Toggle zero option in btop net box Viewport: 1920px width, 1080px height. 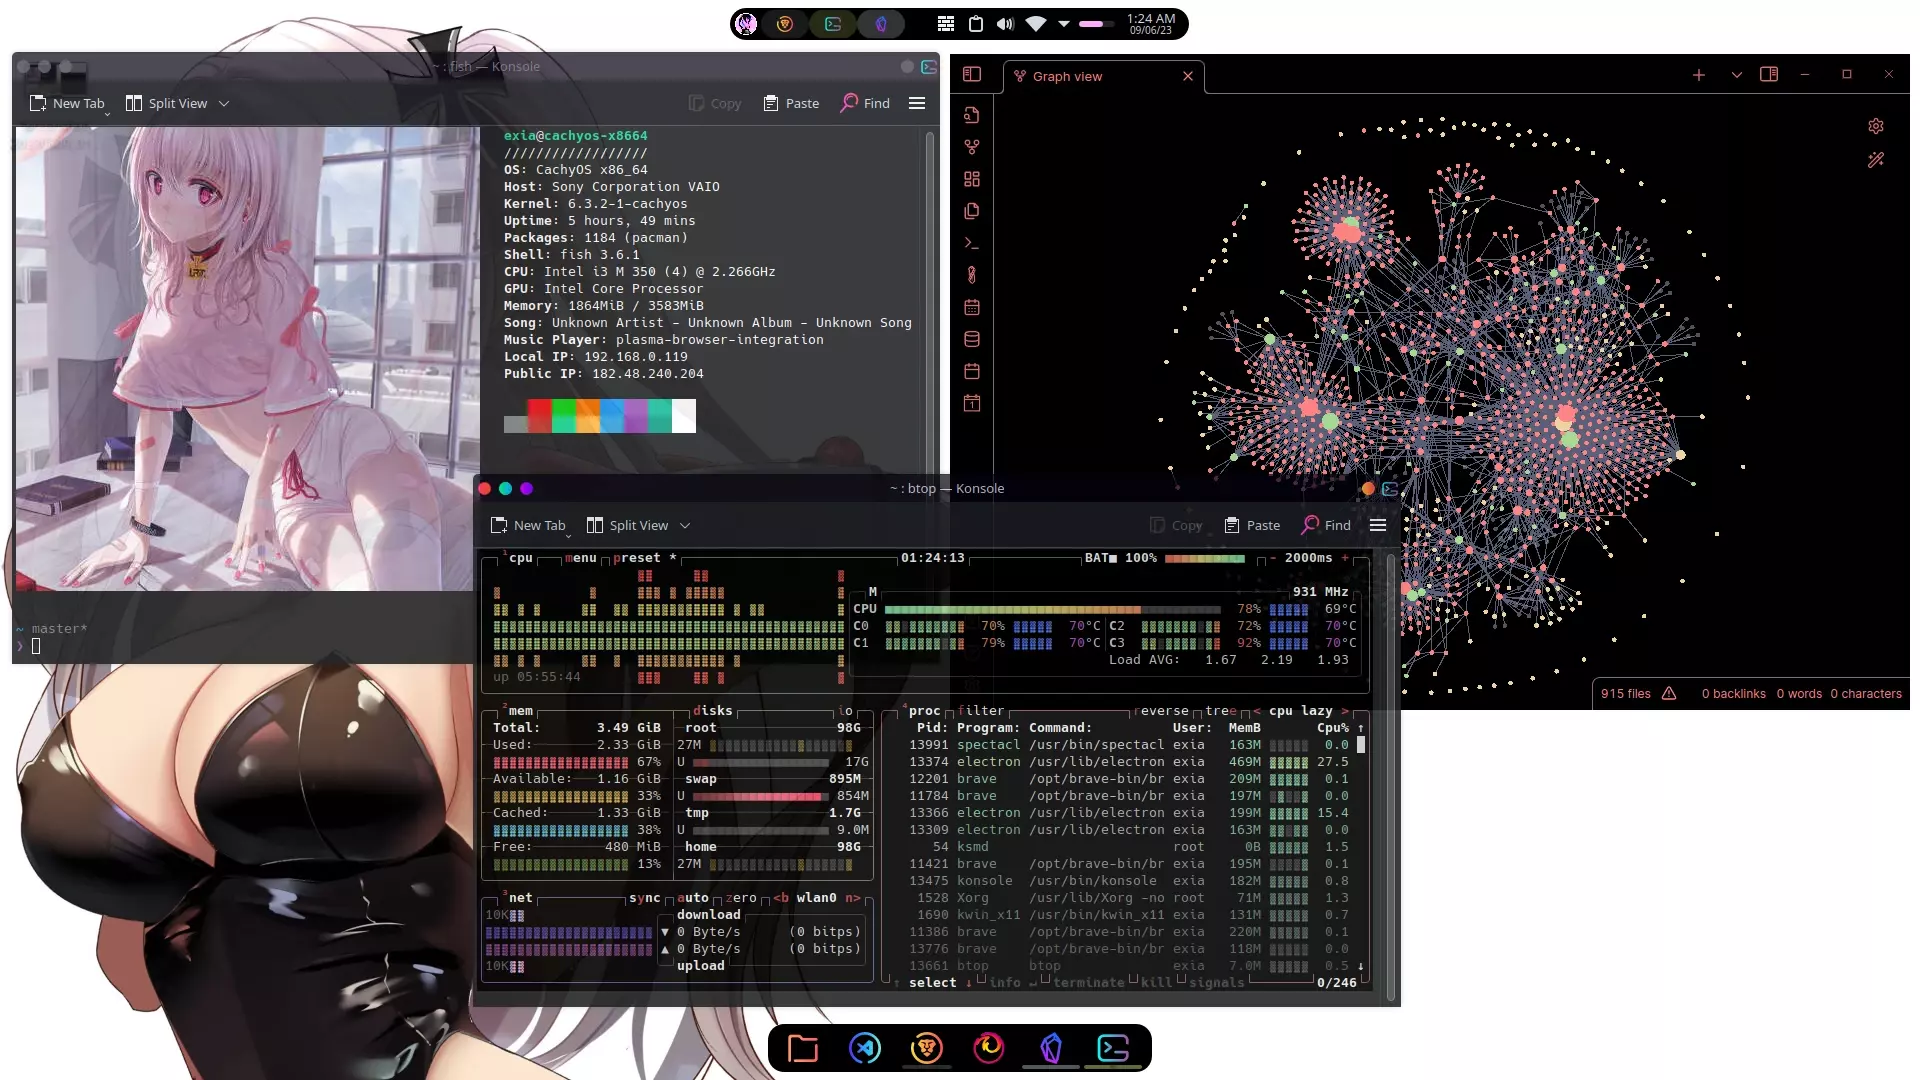[x=741, y=898]
